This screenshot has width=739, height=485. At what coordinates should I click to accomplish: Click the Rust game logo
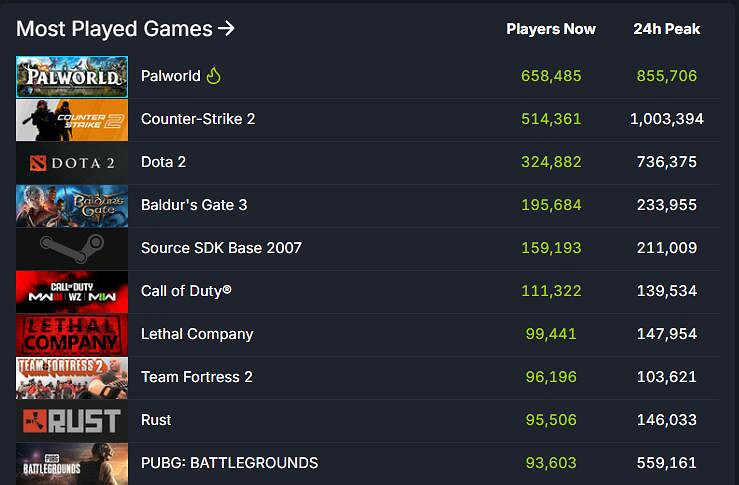click(x=72, y=421)
